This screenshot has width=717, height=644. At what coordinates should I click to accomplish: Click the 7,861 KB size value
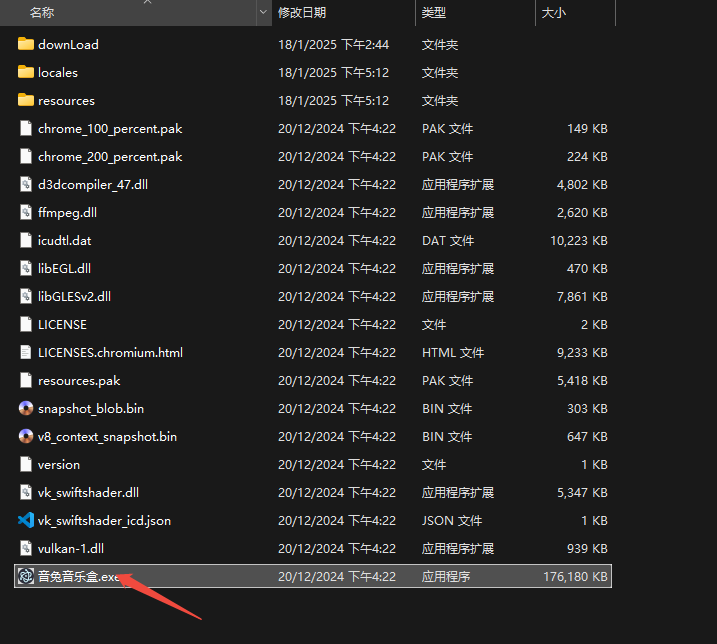[x=582, y=296]
